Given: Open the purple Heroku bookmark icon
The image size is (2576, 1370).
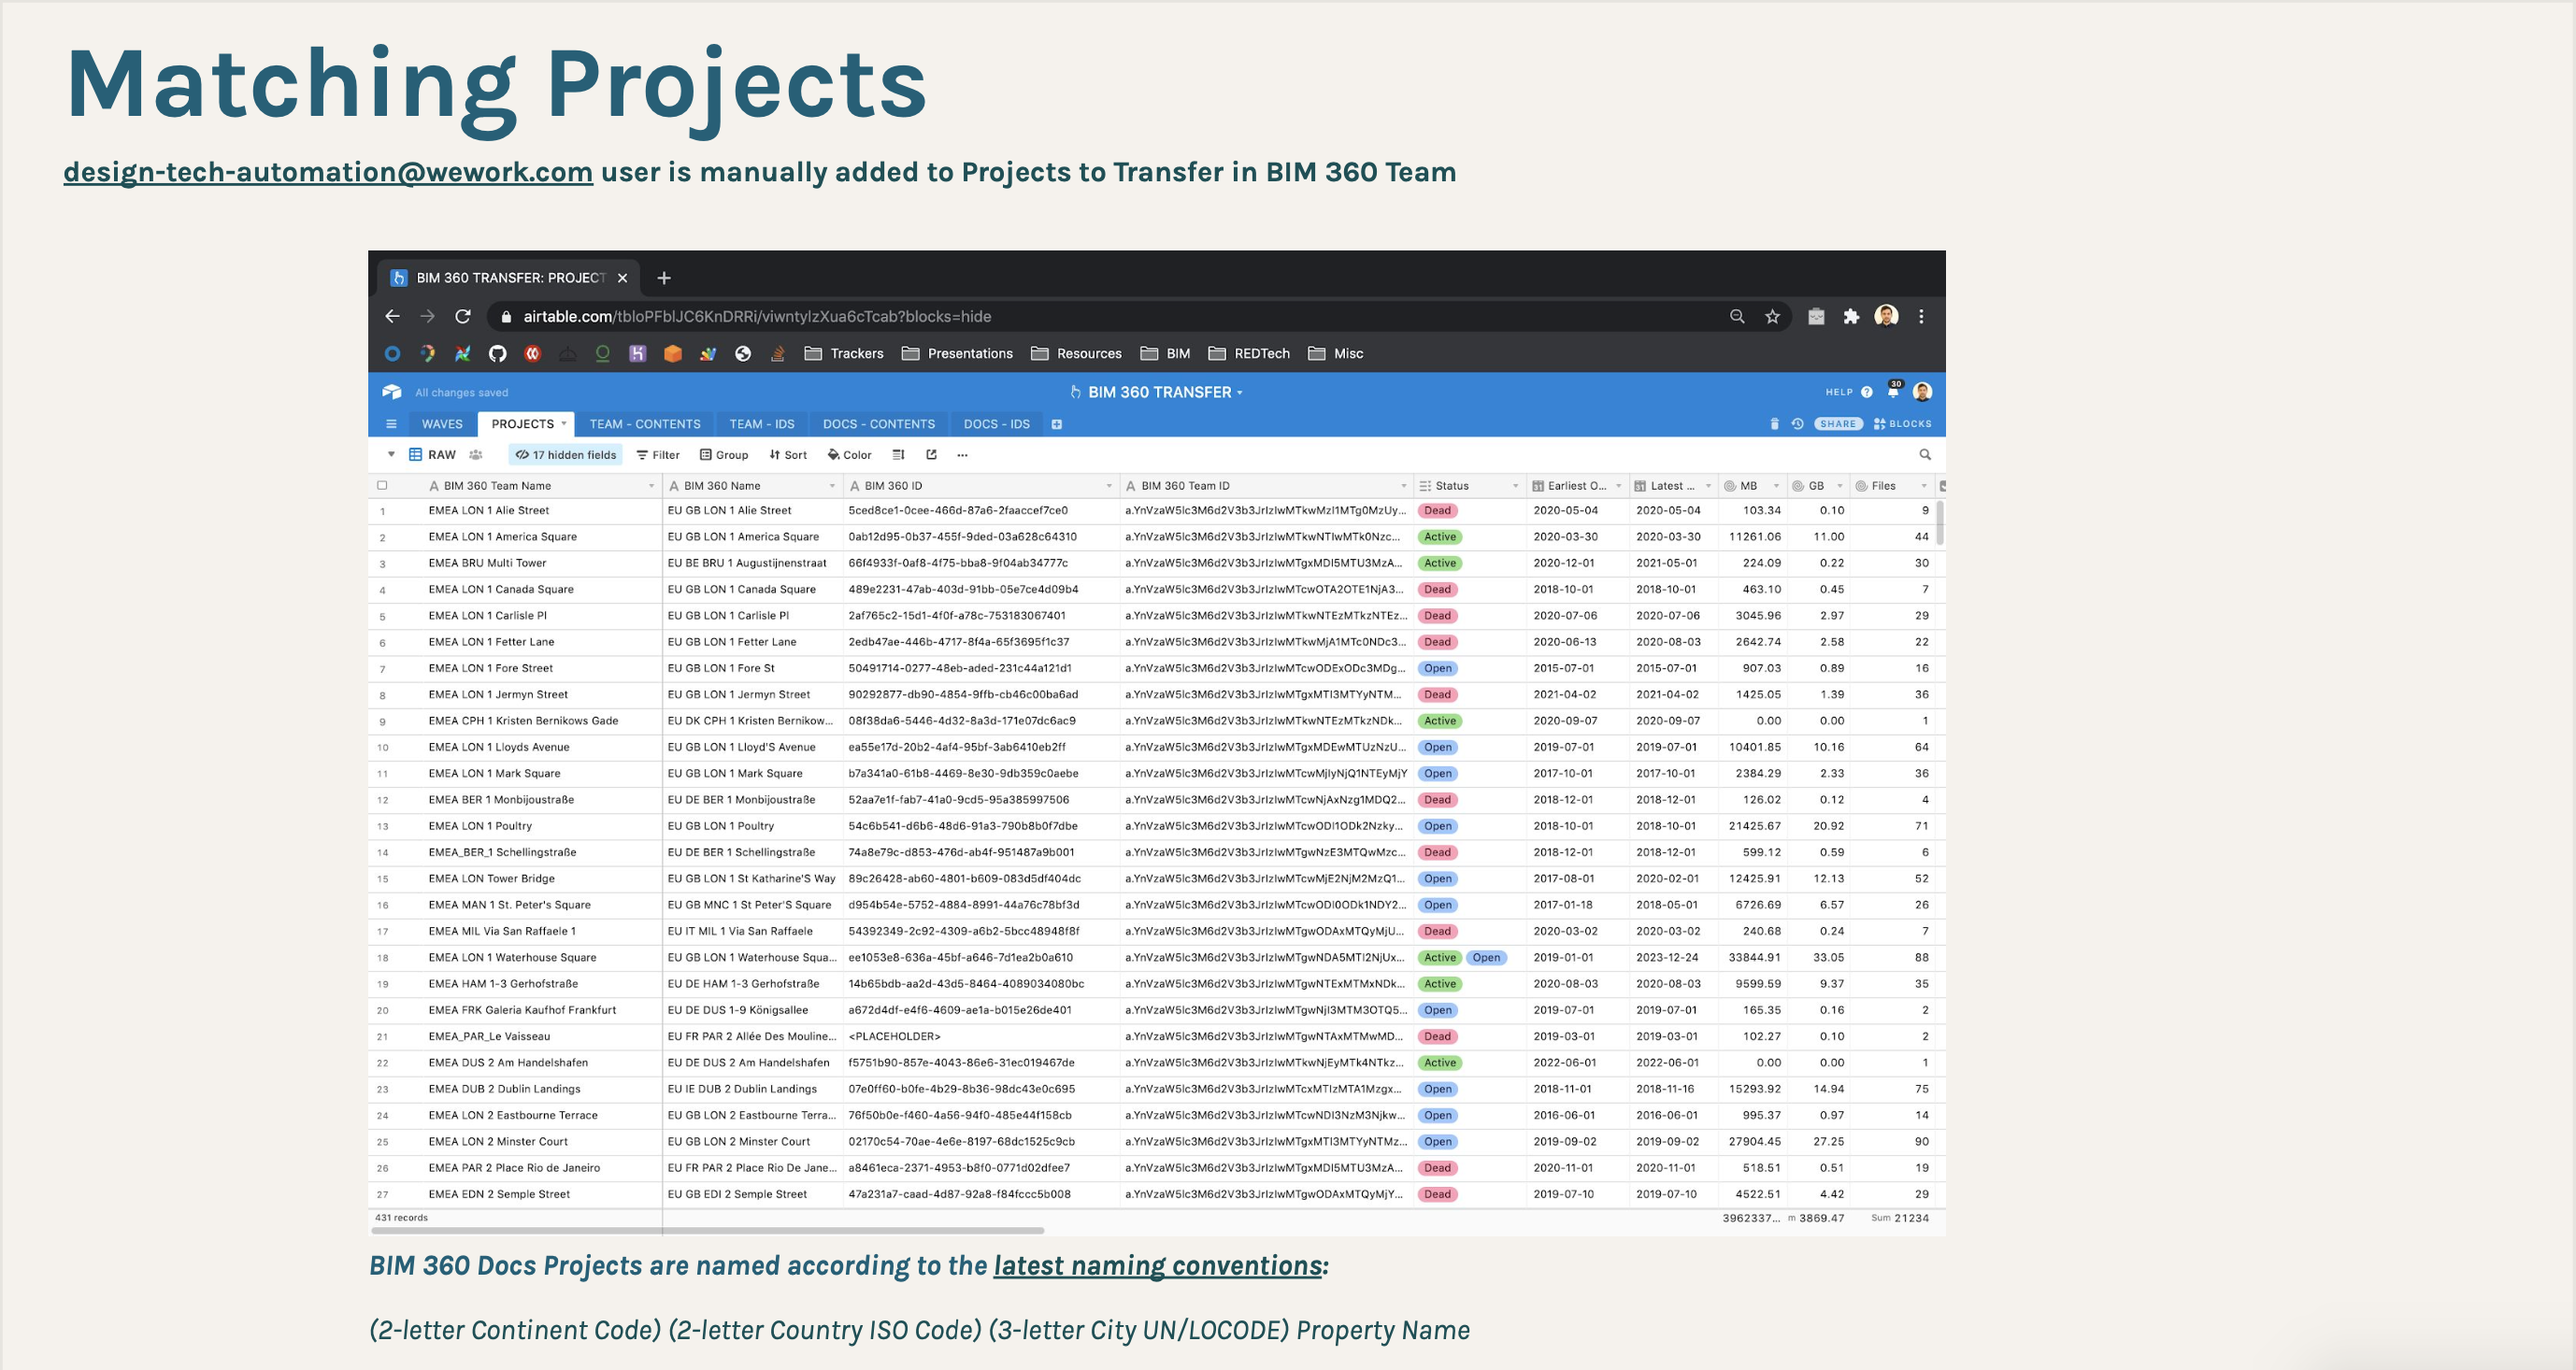Looking at the screenshot, I should (x=637, y=353).
